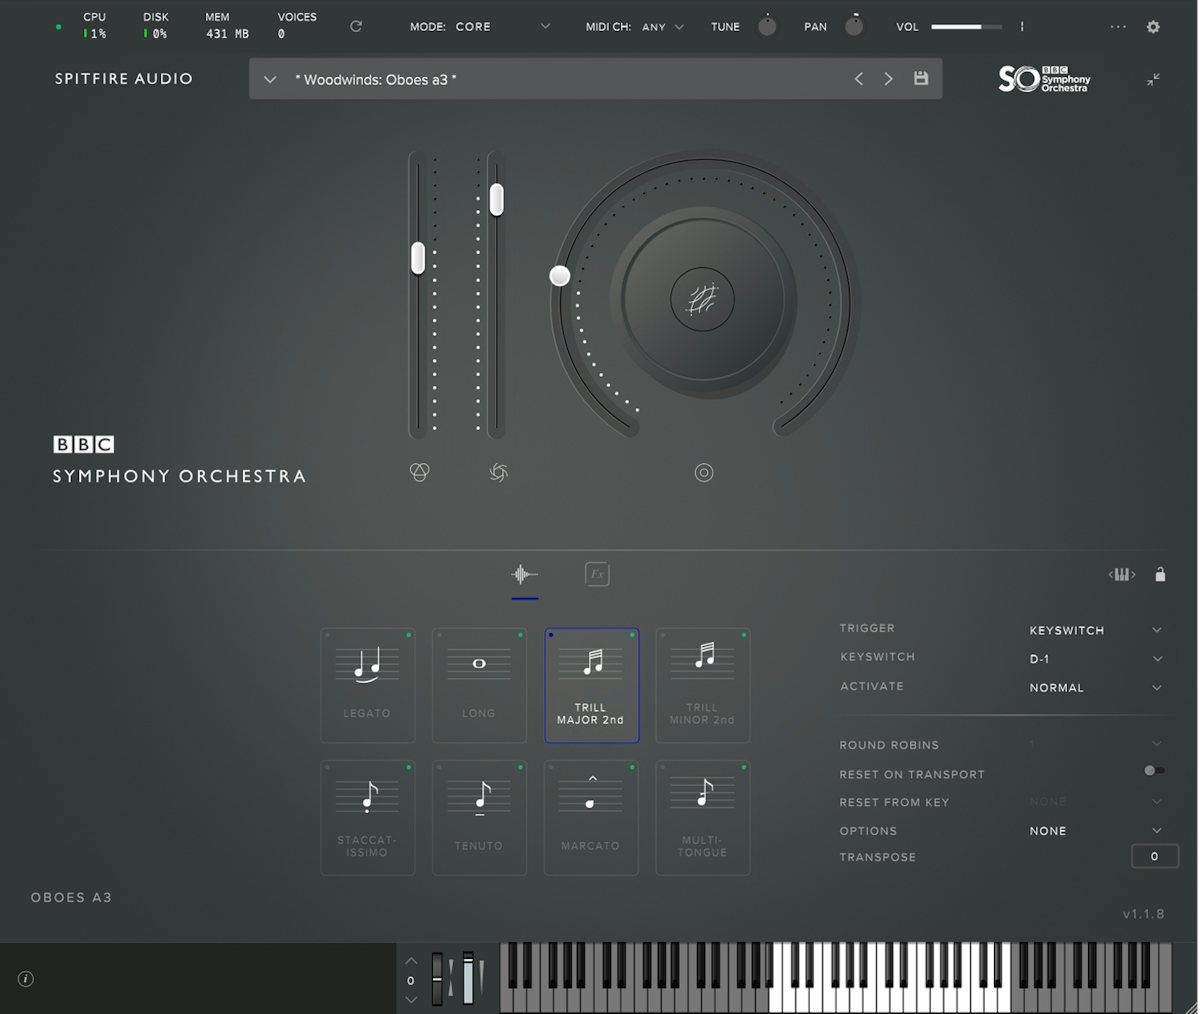The image size is (1200, 1014).
Task: Click the pitch bend wheel
Action: point(437,978)
